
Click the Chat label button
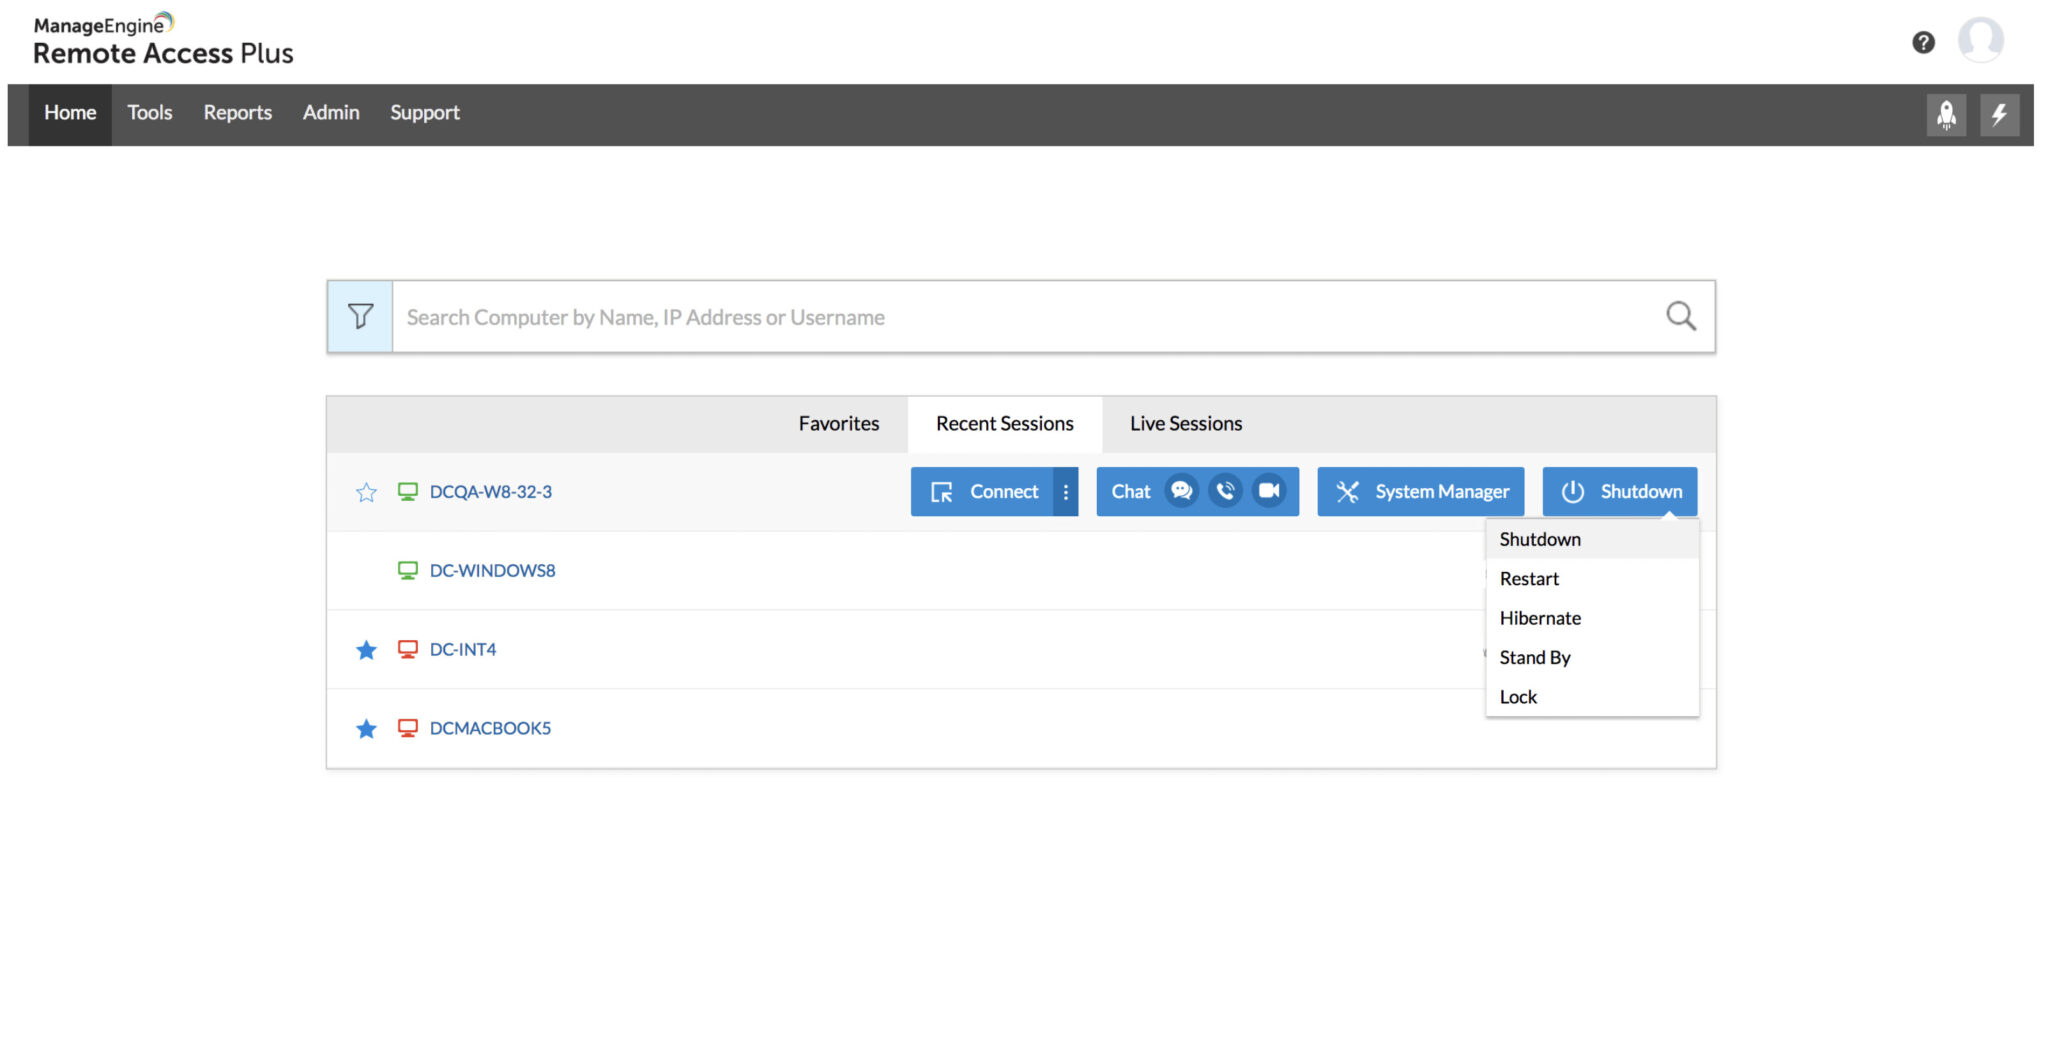pyautogui.click(x=1131, y=491)
